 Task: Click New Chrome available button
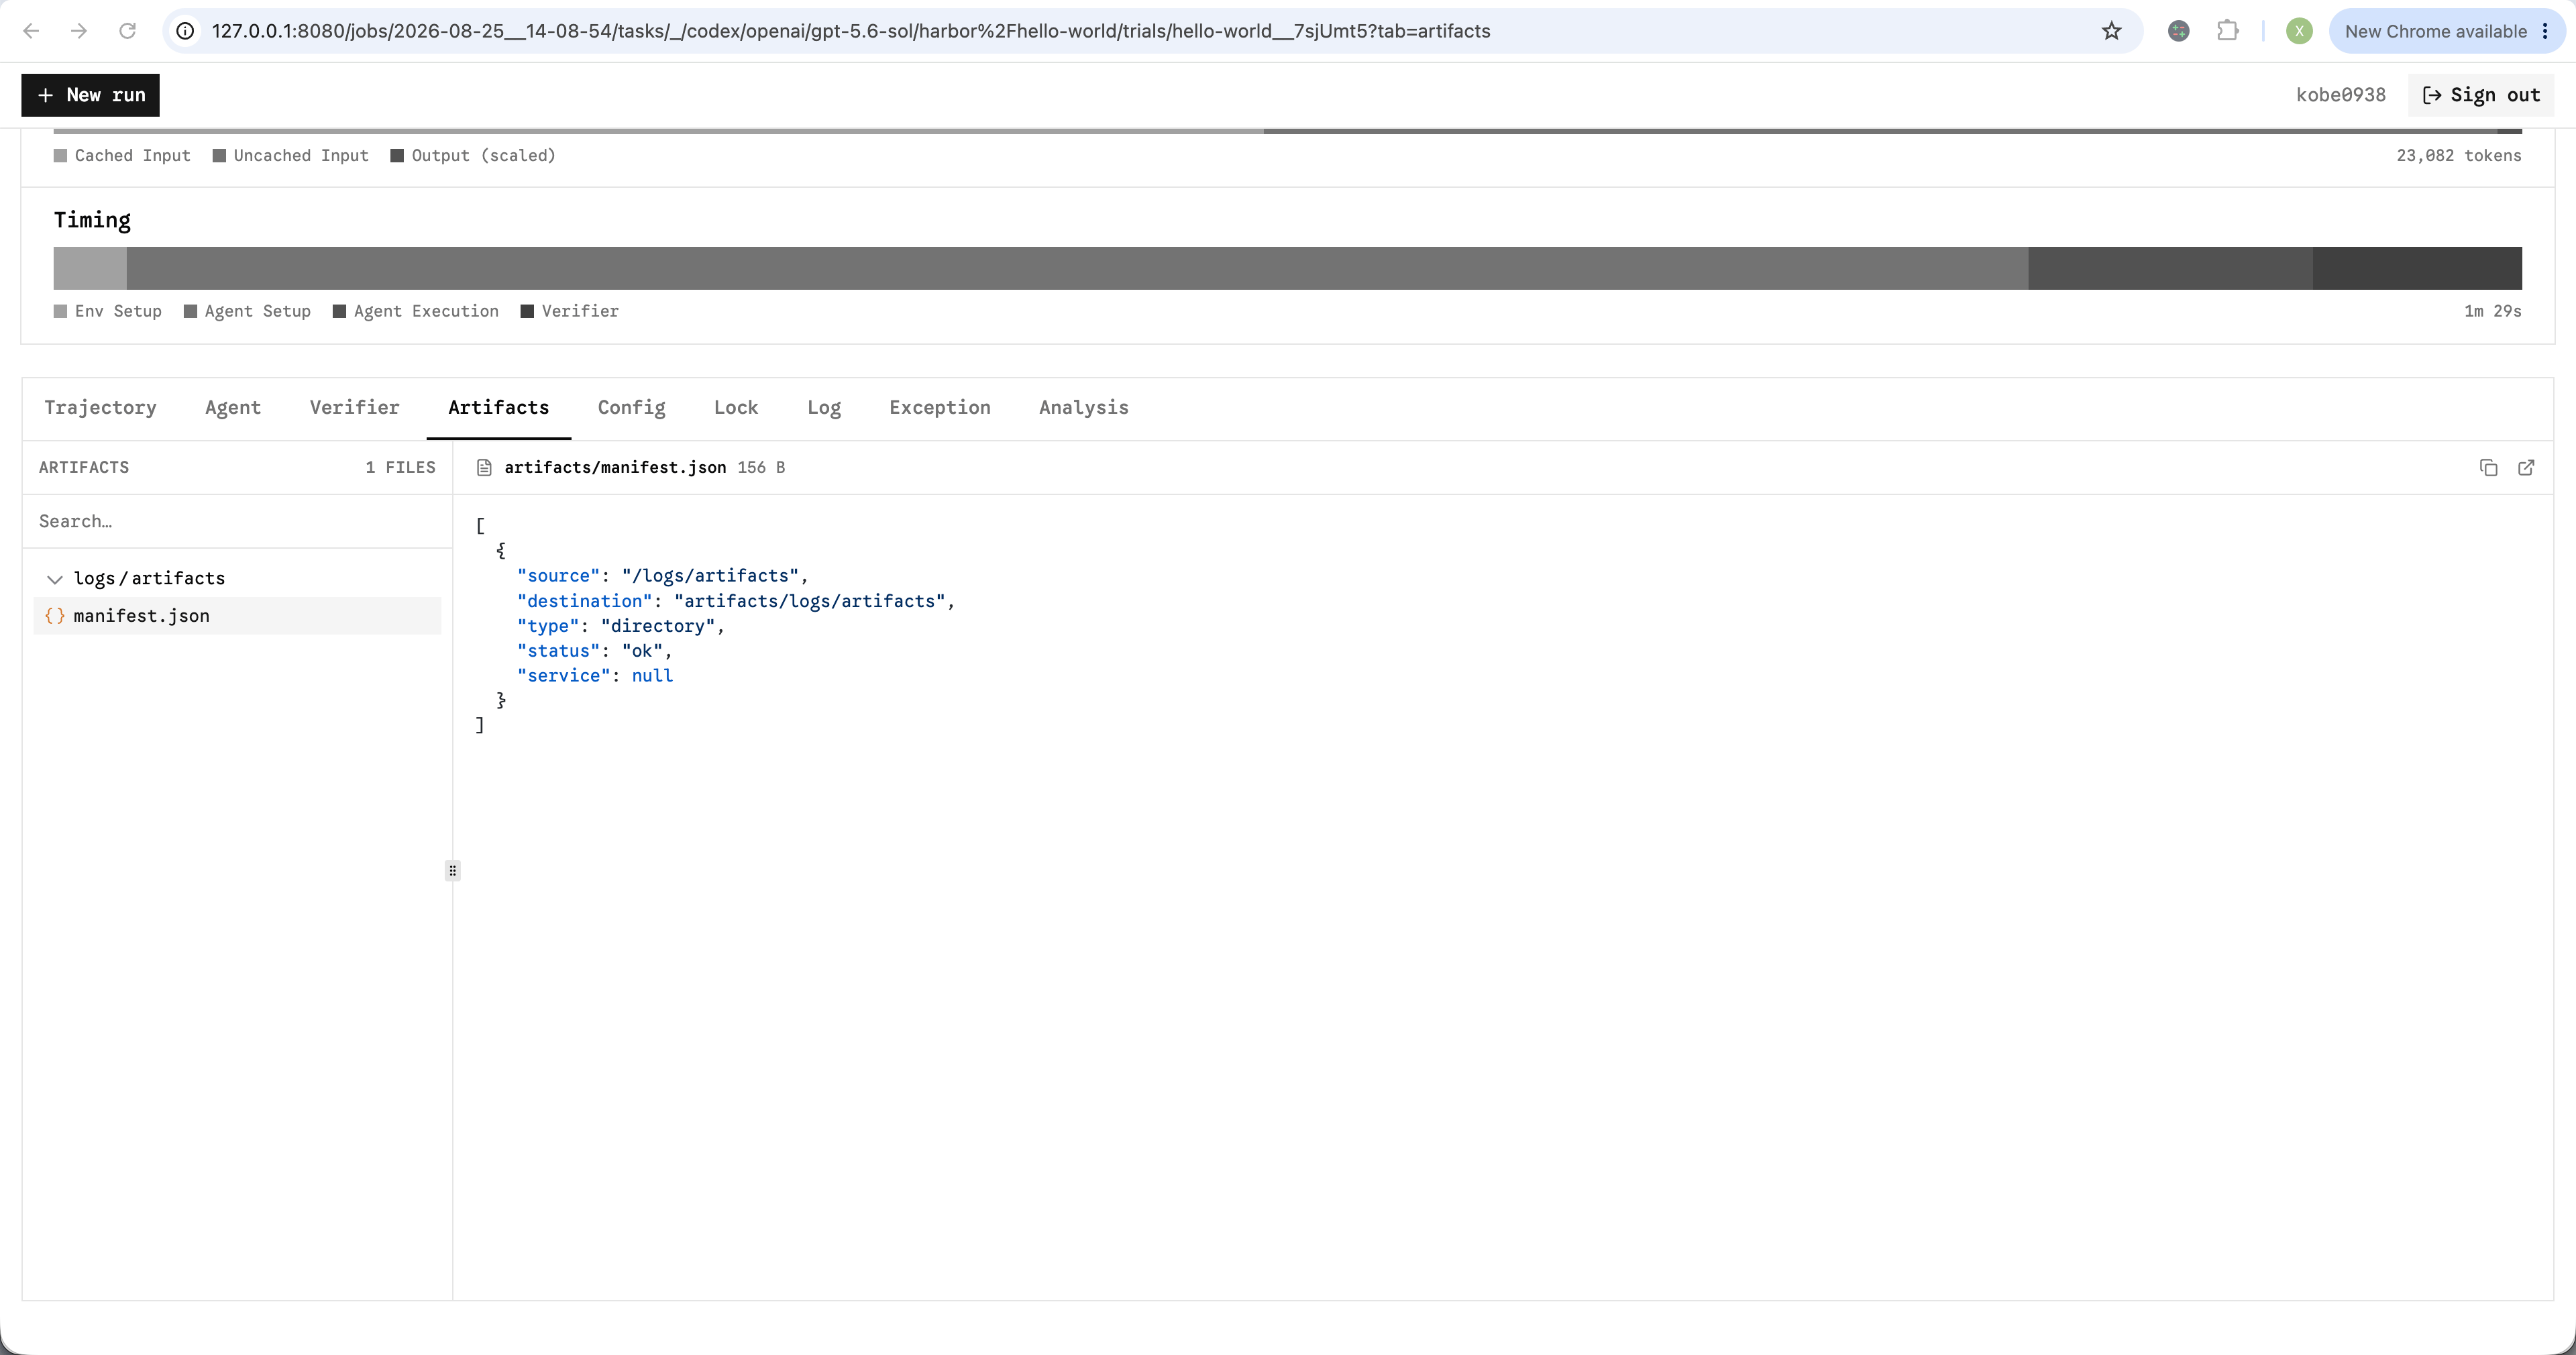tap(2435, 31)
